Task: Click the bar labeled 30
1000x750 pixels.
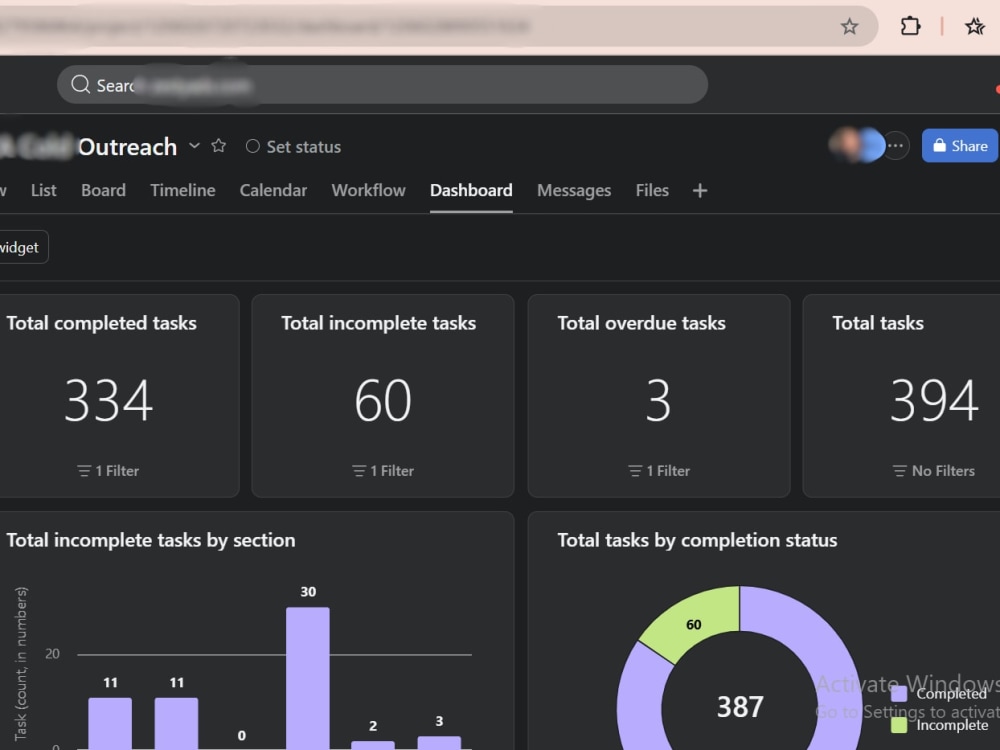Action: point(308,679)
